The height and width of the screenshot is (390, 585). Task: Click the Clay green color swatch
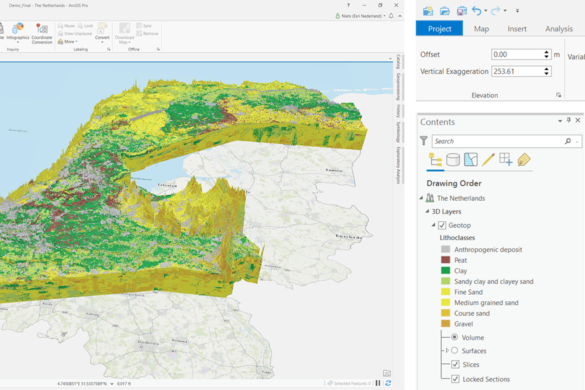point(445,270)
